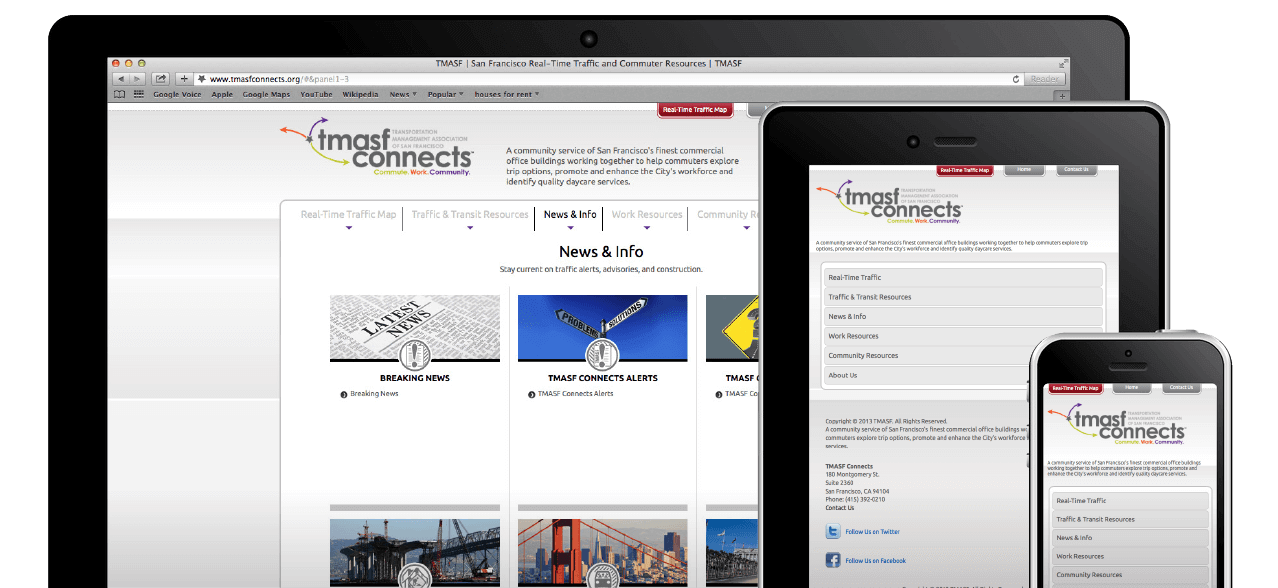Open the Google Maps bookmark
Viewport: 1278px width, 588px height.
point(266,94)
